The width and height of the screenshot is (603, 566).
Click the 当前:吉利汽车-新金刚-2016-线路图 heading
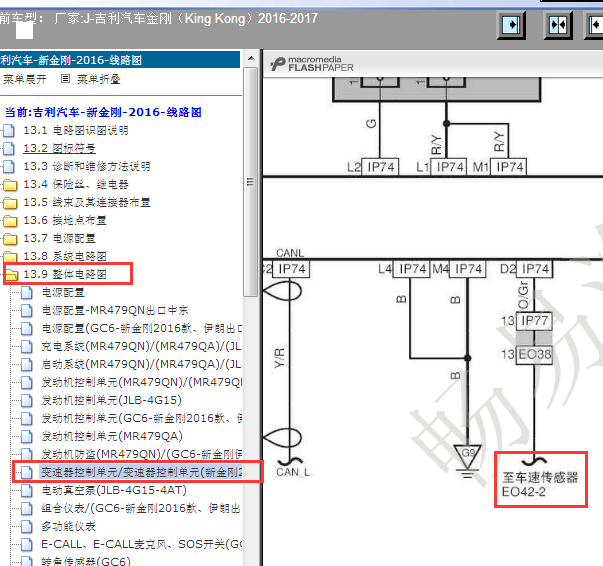103,112
